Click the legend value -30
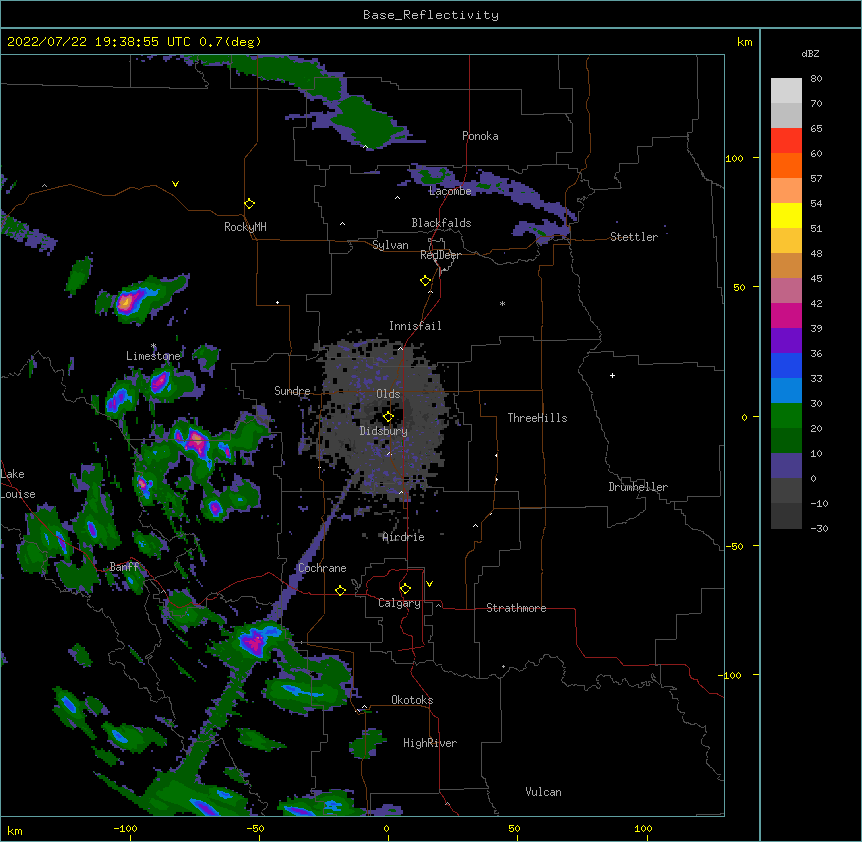862x842 pixels. 819,528
